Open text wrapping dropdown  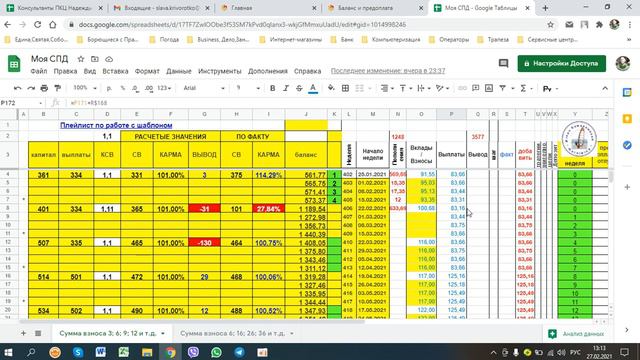click(423, 88)
